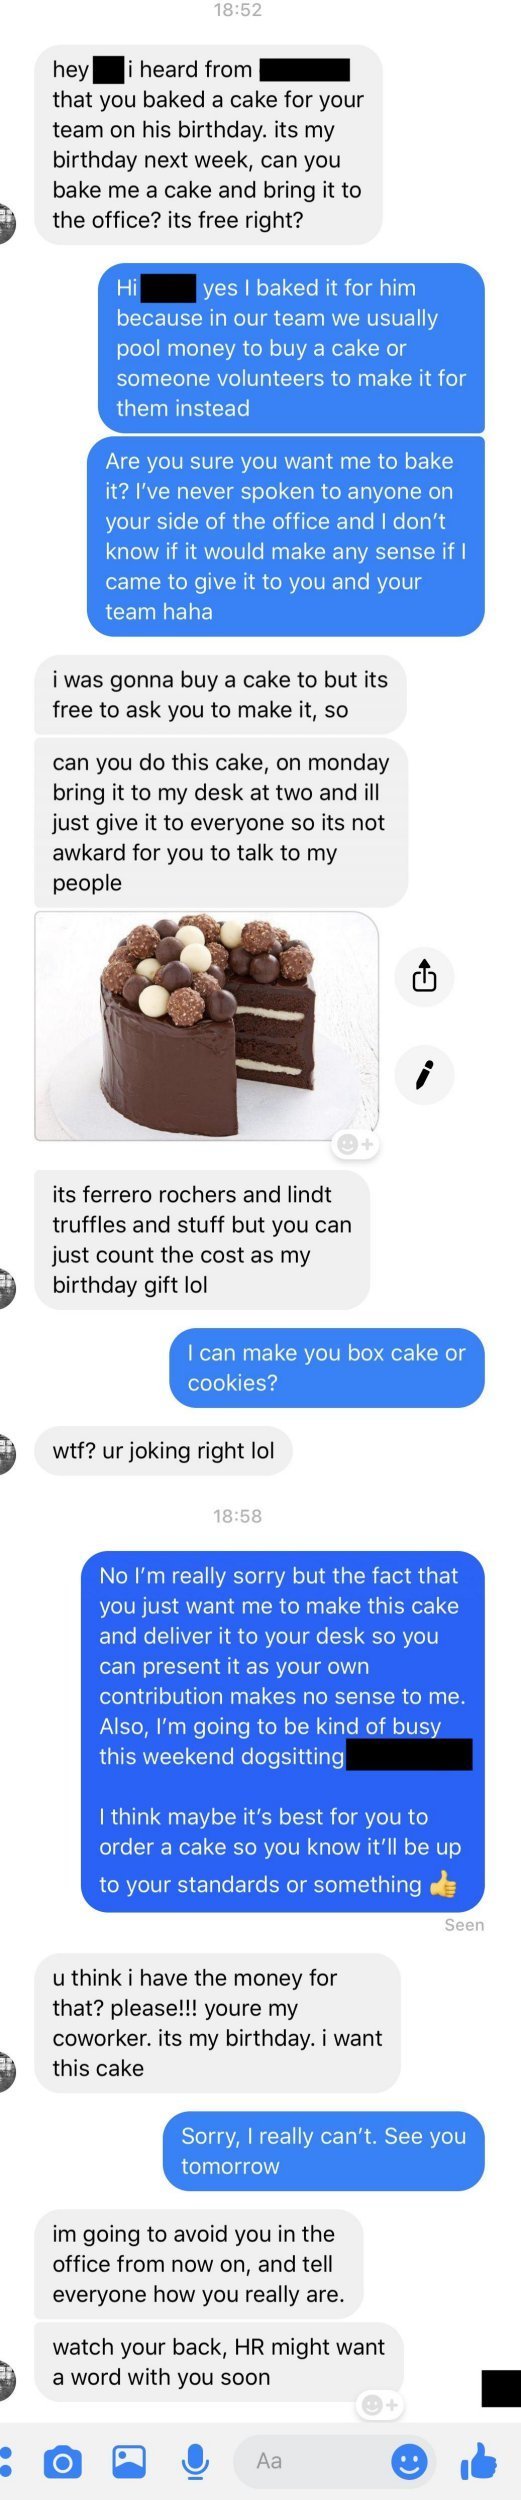Screen dimensions: 521x2500
Task: Edit the cake photo with pencil
Action: tap(424, 1075)
